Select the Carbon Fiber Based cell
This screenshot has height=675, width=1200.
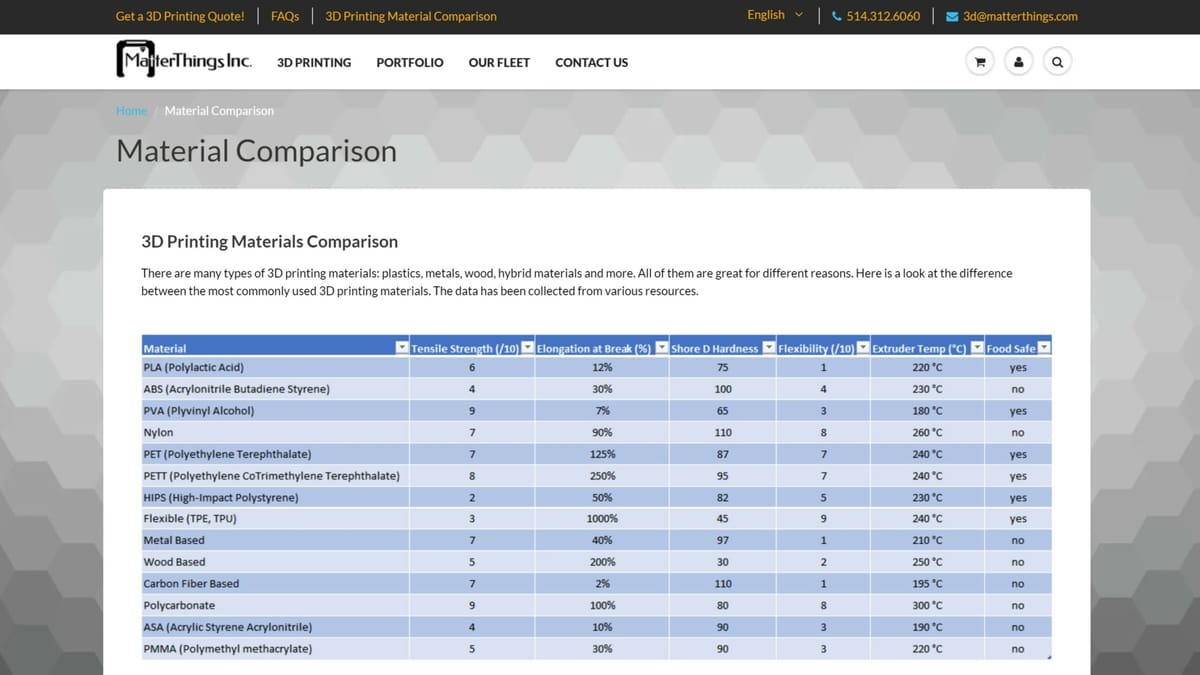tap(275, 584)
